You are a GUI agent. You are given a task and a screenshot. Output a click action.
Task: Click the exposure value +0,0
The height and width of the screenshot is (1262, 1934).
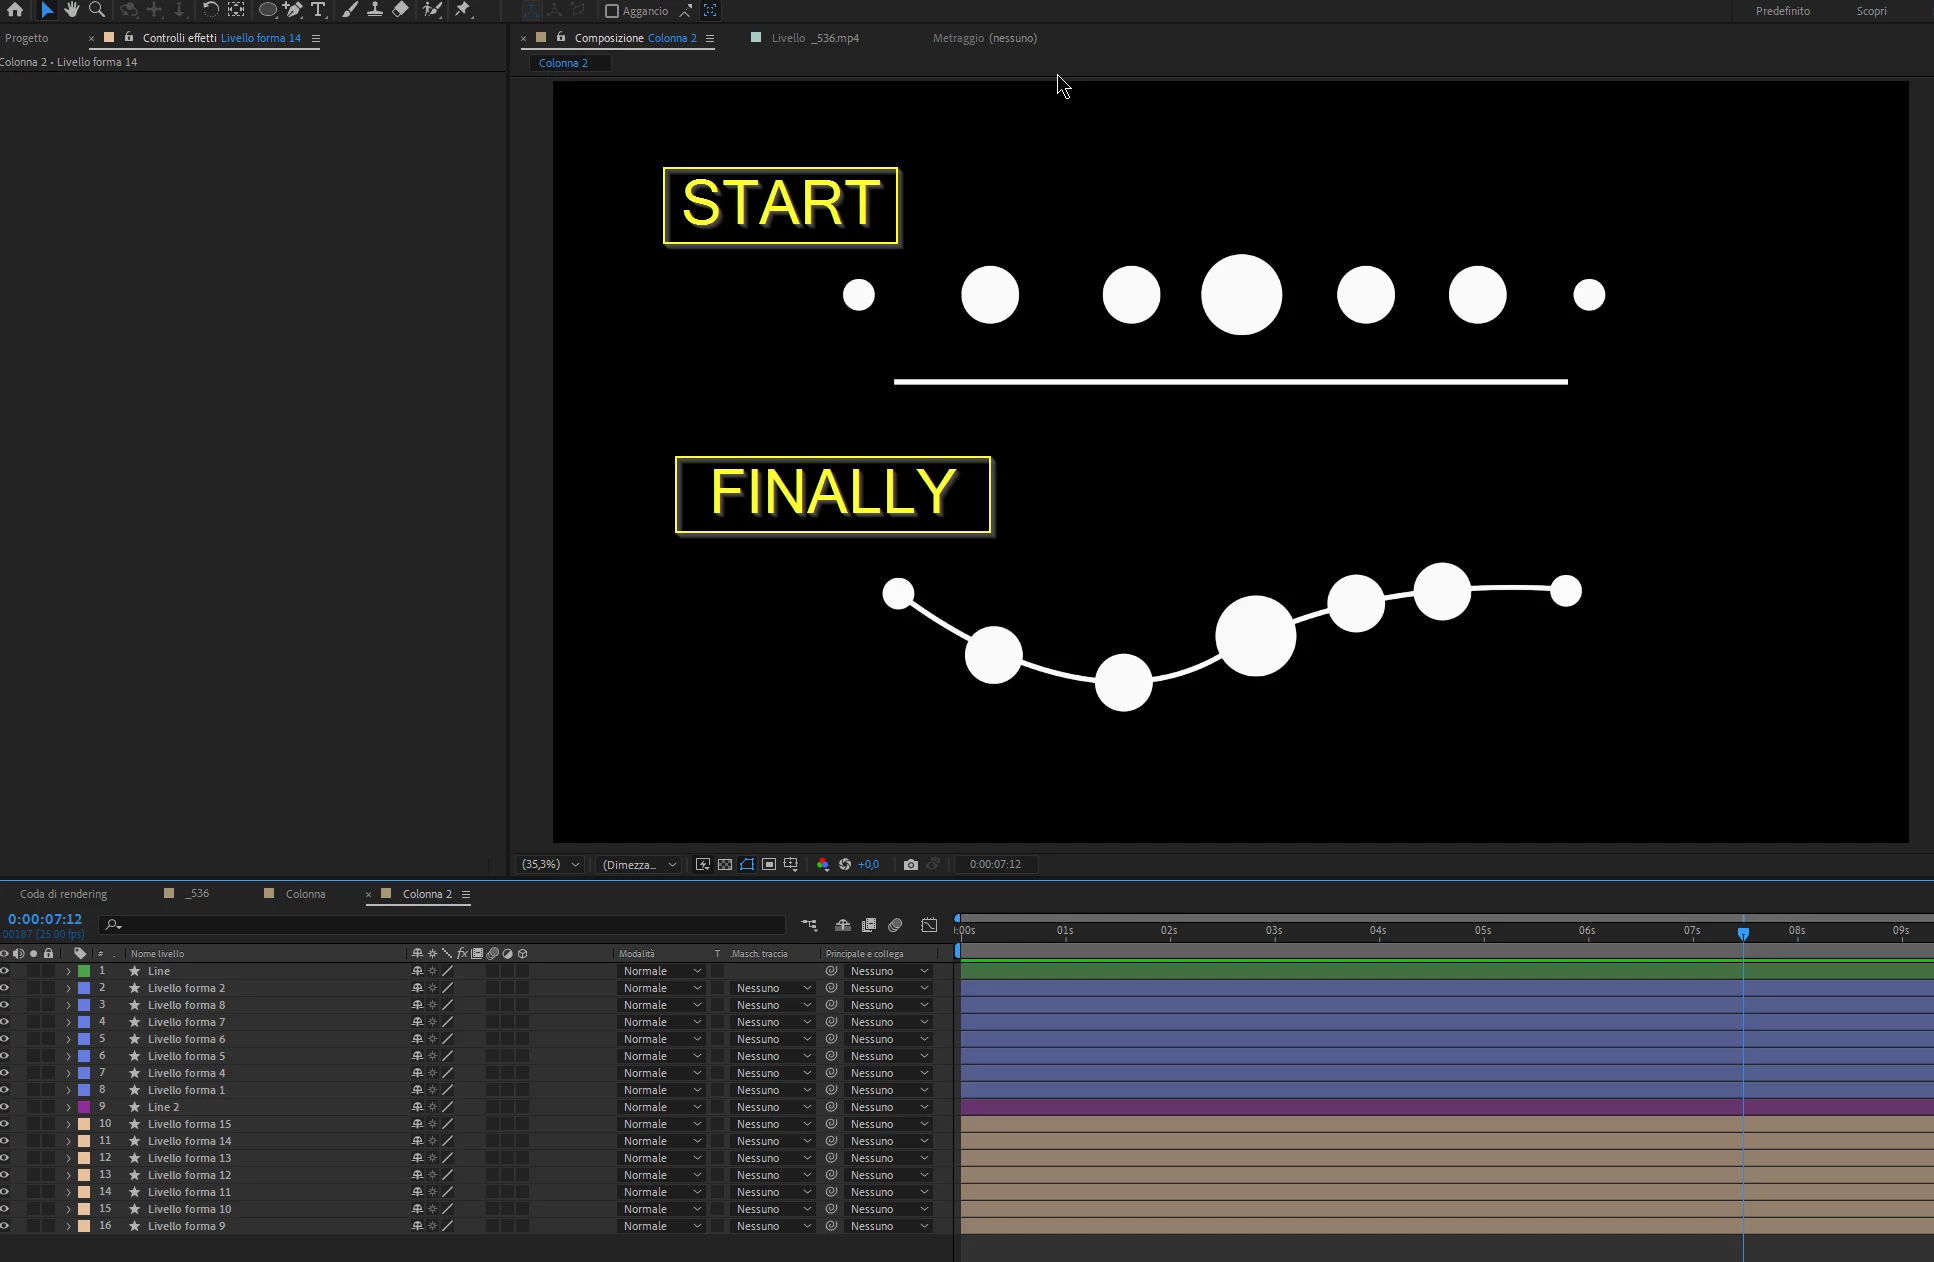point(868,864)
